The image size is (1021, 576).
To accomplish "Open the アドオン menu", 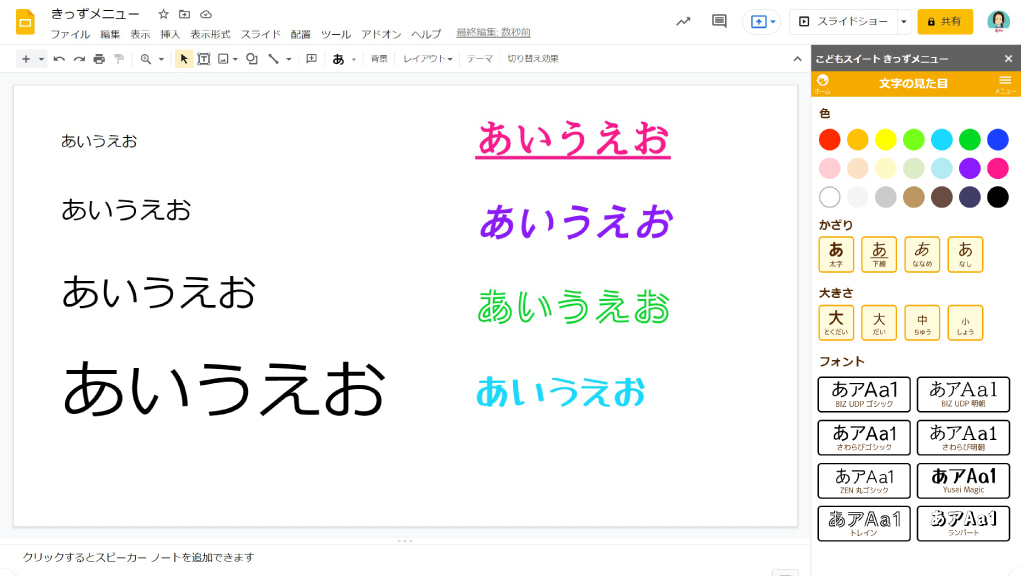I will 381,34.
